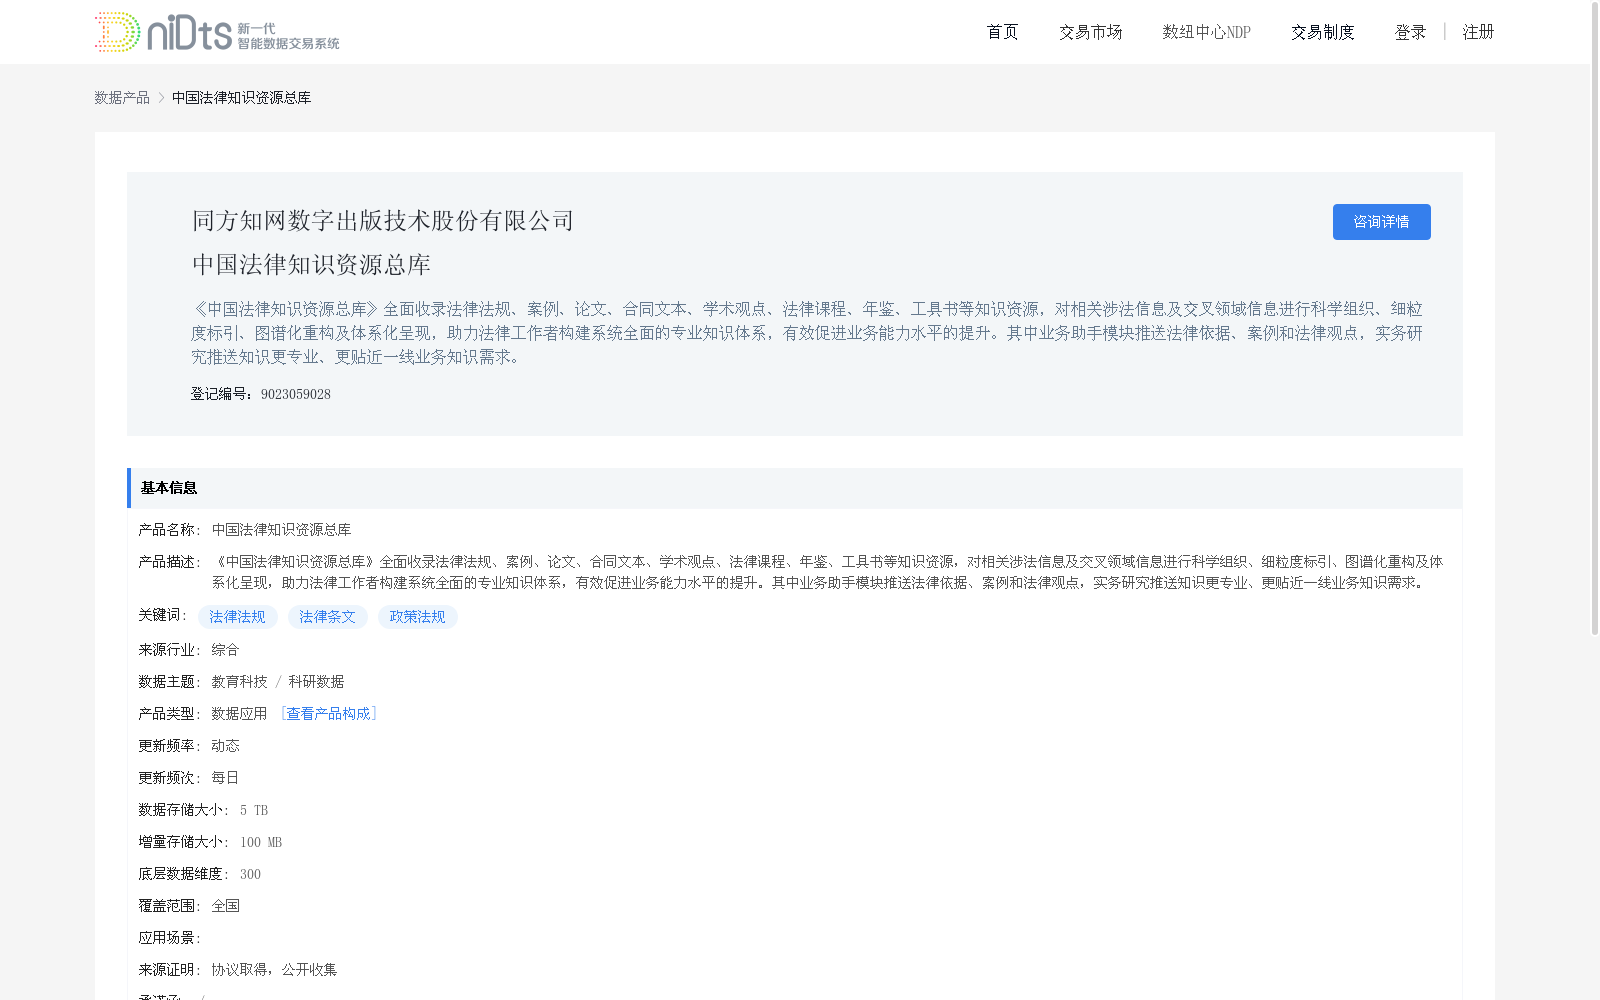The image size is (1600, 1000).
Task: Click breadcrumb text 中国法律知识资源总库
Action: (x=241, y=97)
